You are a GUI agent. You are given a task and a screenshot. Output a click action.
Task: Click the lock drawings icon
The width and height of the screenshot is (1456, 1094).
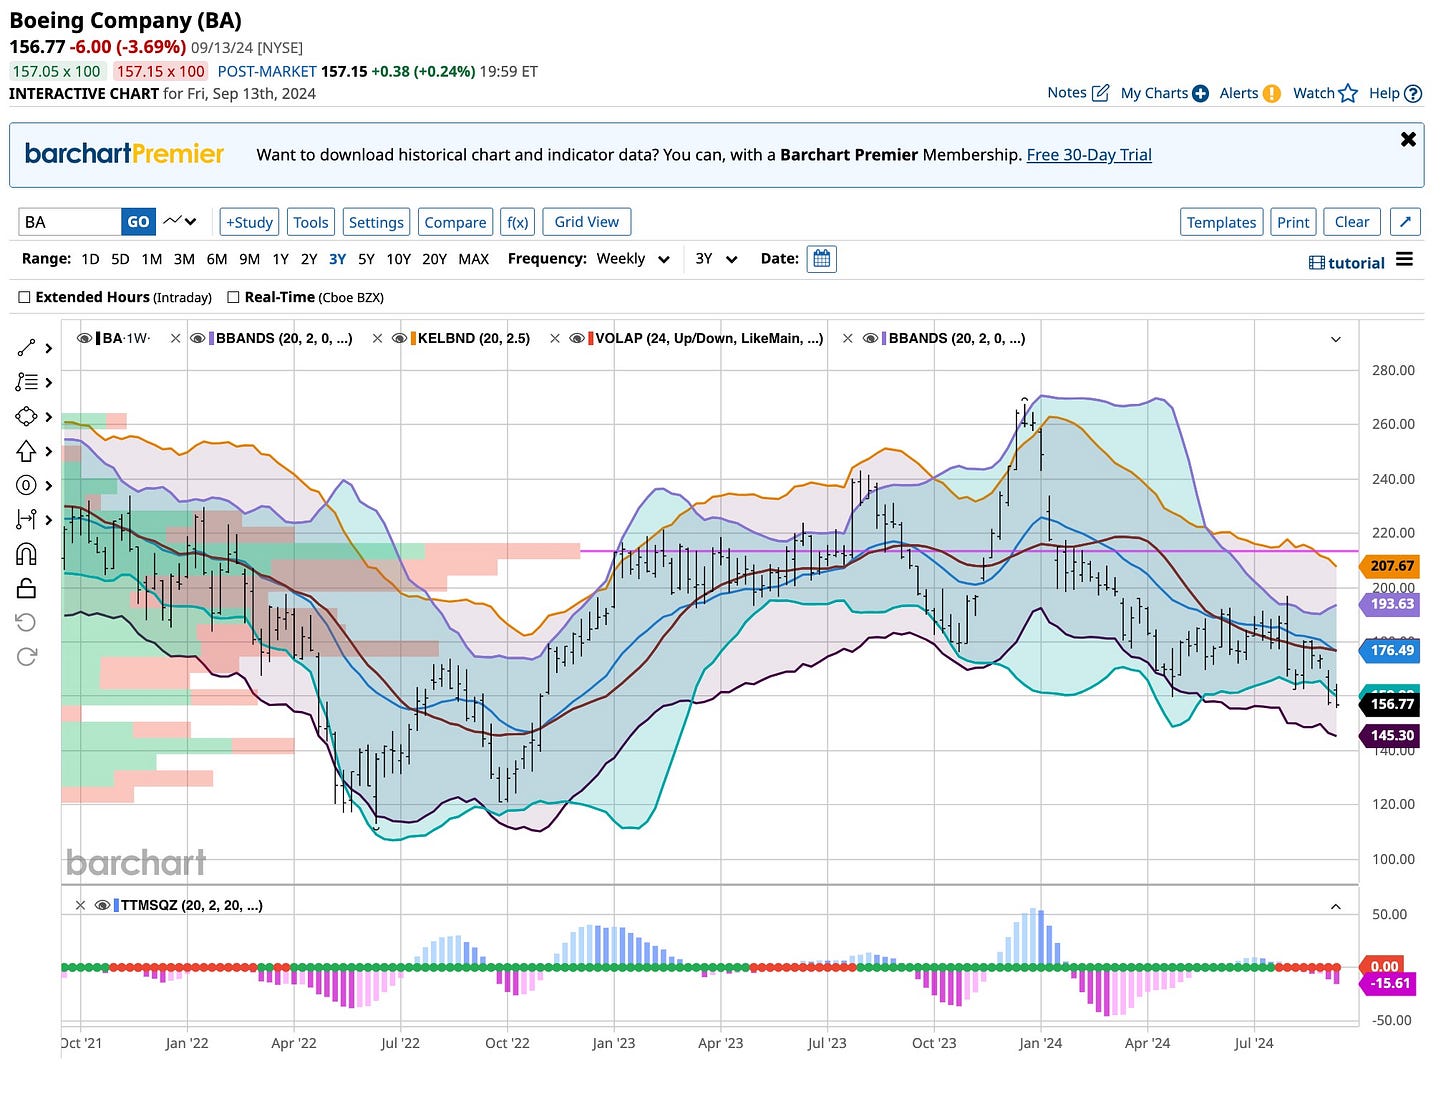coord(27,588)
